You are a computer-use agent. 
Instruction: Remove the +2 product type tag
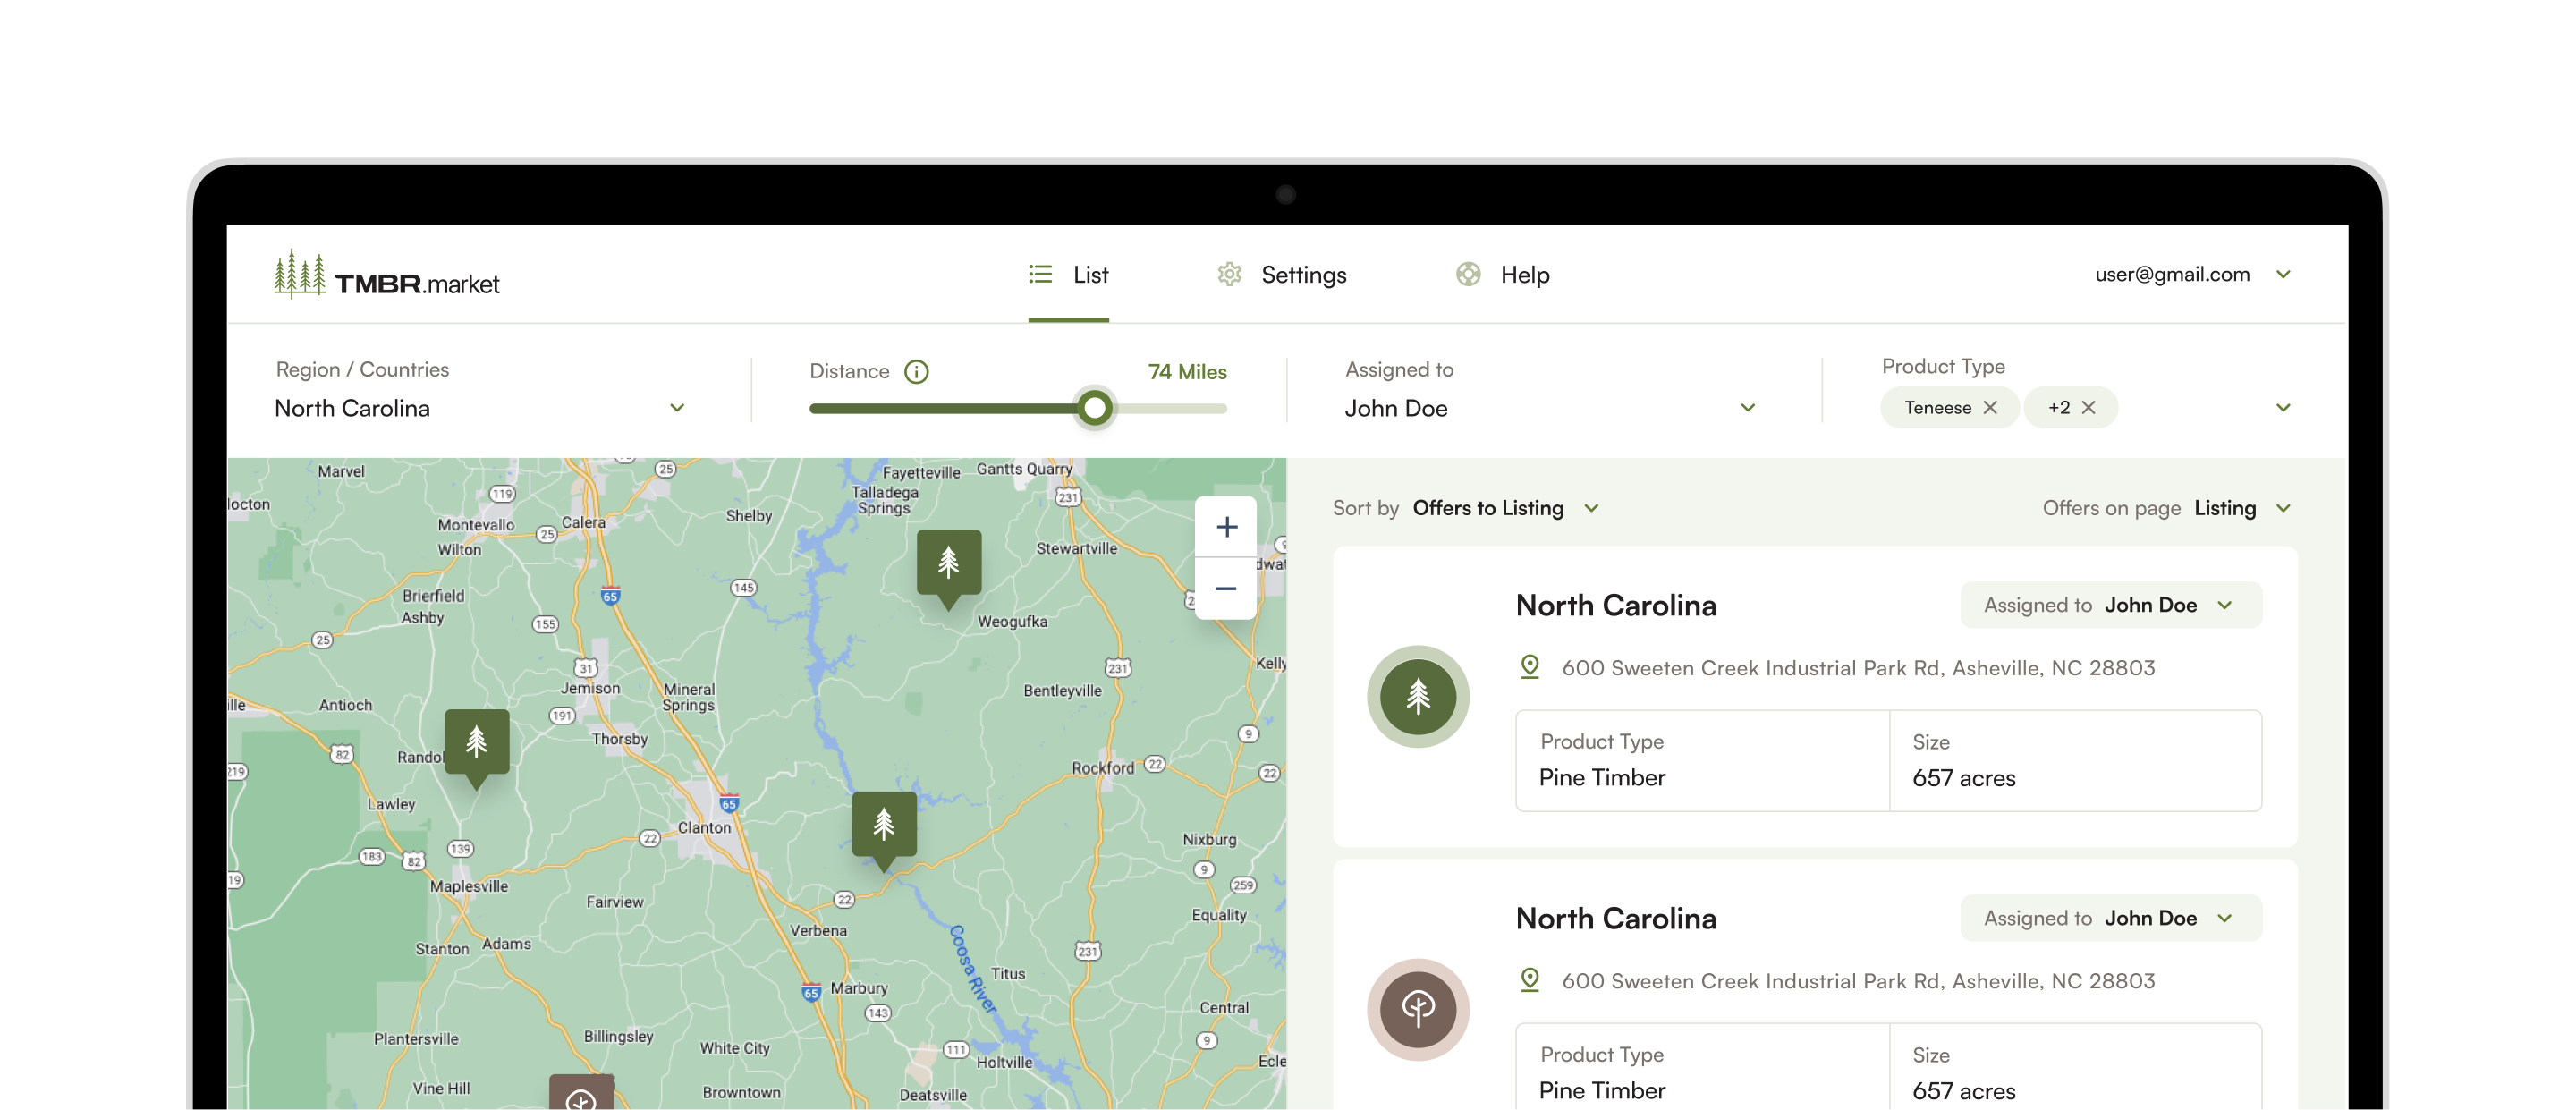pos(2088,408)
